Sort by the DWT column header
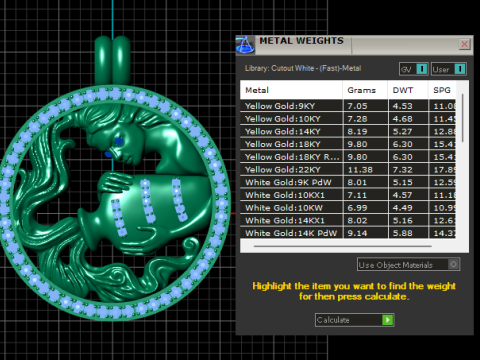 coord(408,90)
